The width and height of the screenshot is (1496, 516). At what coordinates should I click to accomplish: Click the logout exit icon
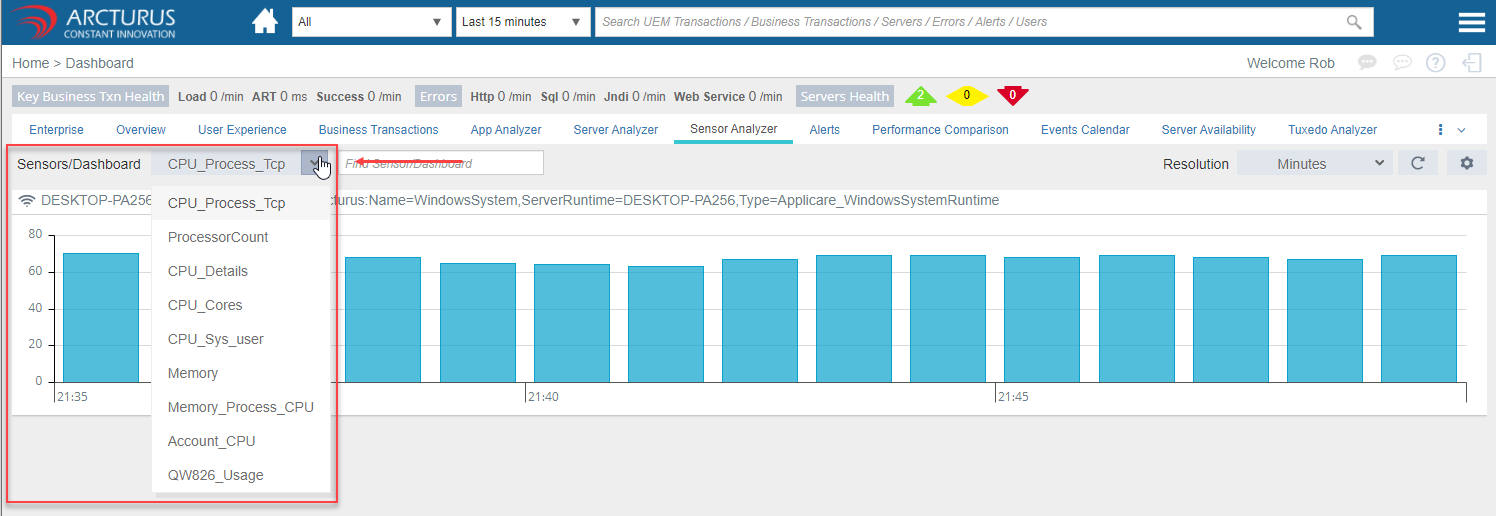(x=1471, y=63)
